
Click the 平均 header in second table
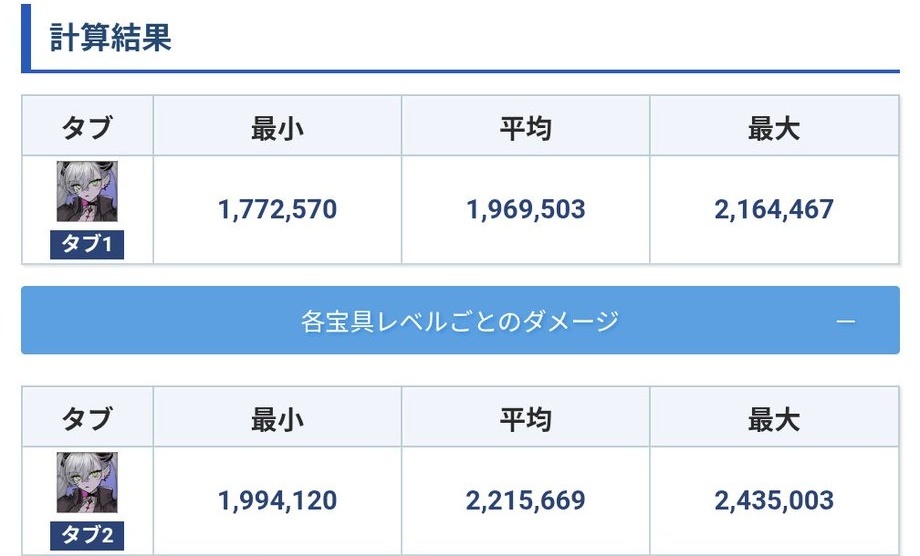526,419
